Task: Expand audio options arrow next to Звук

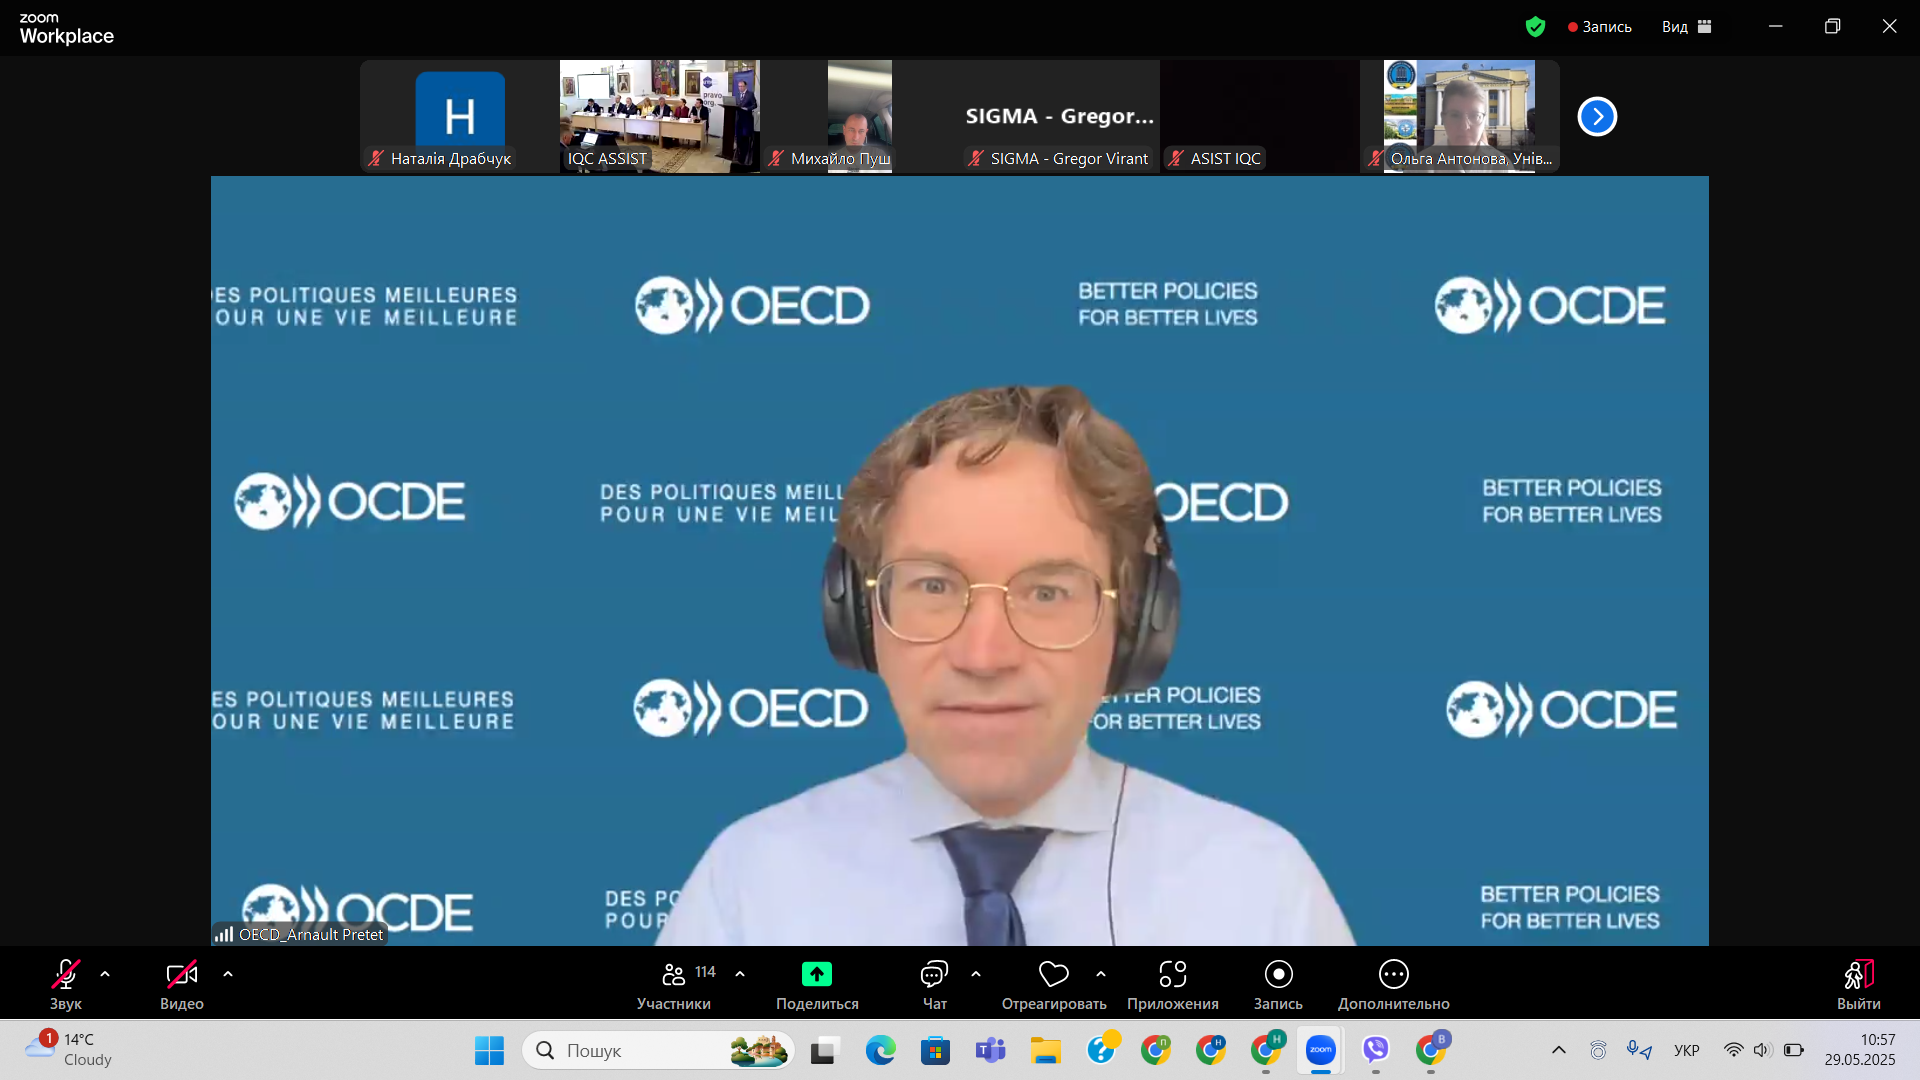Action: coord(105,973)
